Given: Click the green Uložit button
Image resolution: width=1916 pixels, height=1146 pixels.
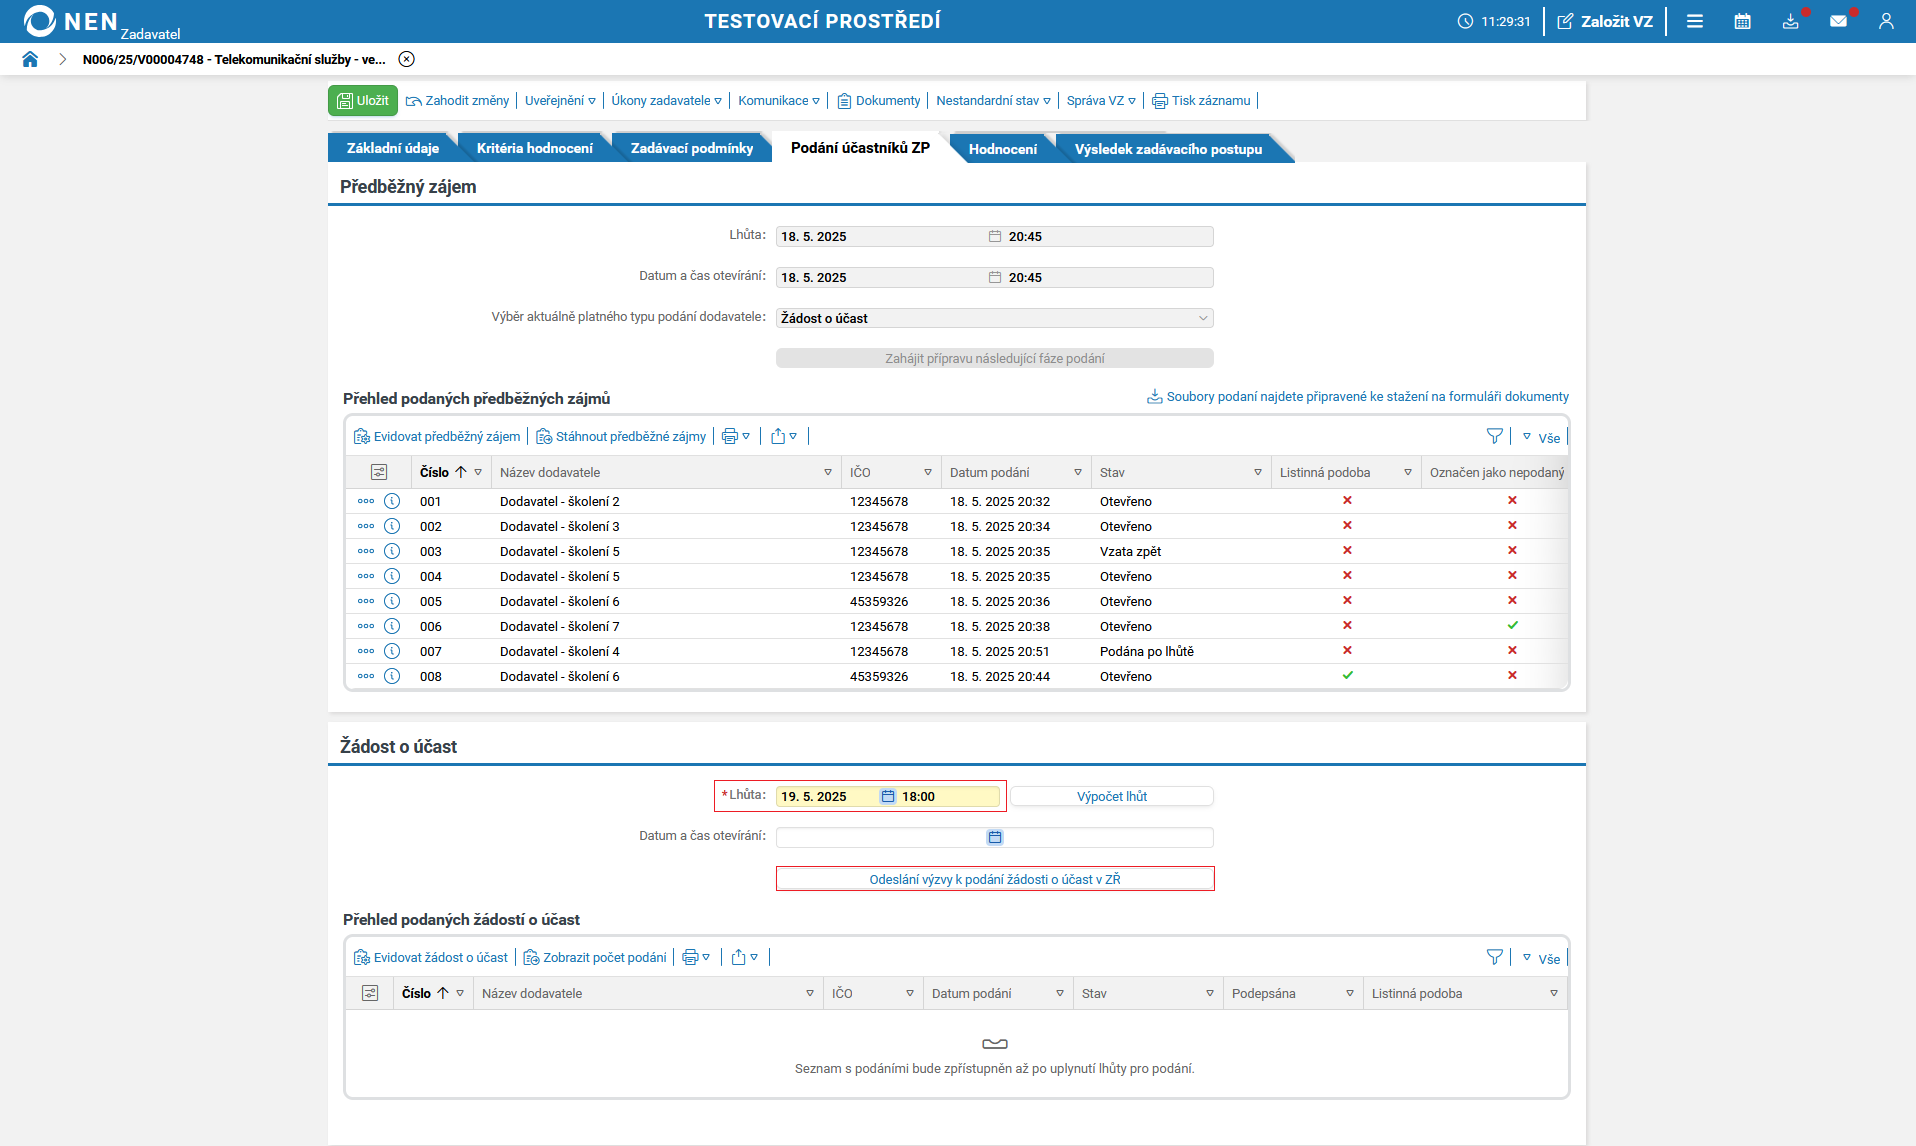Looking at the screenshot, I should [x=363, y=101].
